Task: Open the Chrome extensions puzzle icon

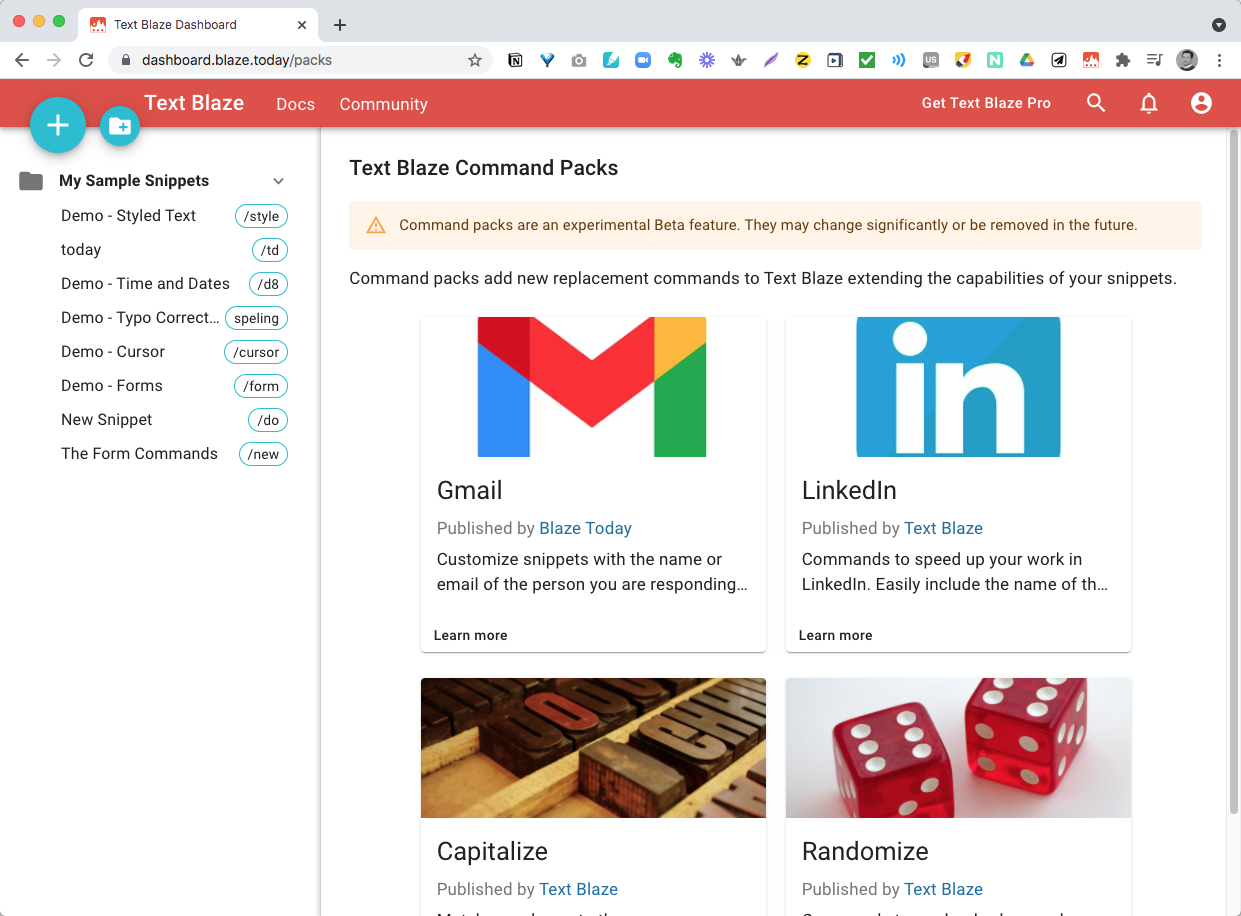Action: (1122, 60)
